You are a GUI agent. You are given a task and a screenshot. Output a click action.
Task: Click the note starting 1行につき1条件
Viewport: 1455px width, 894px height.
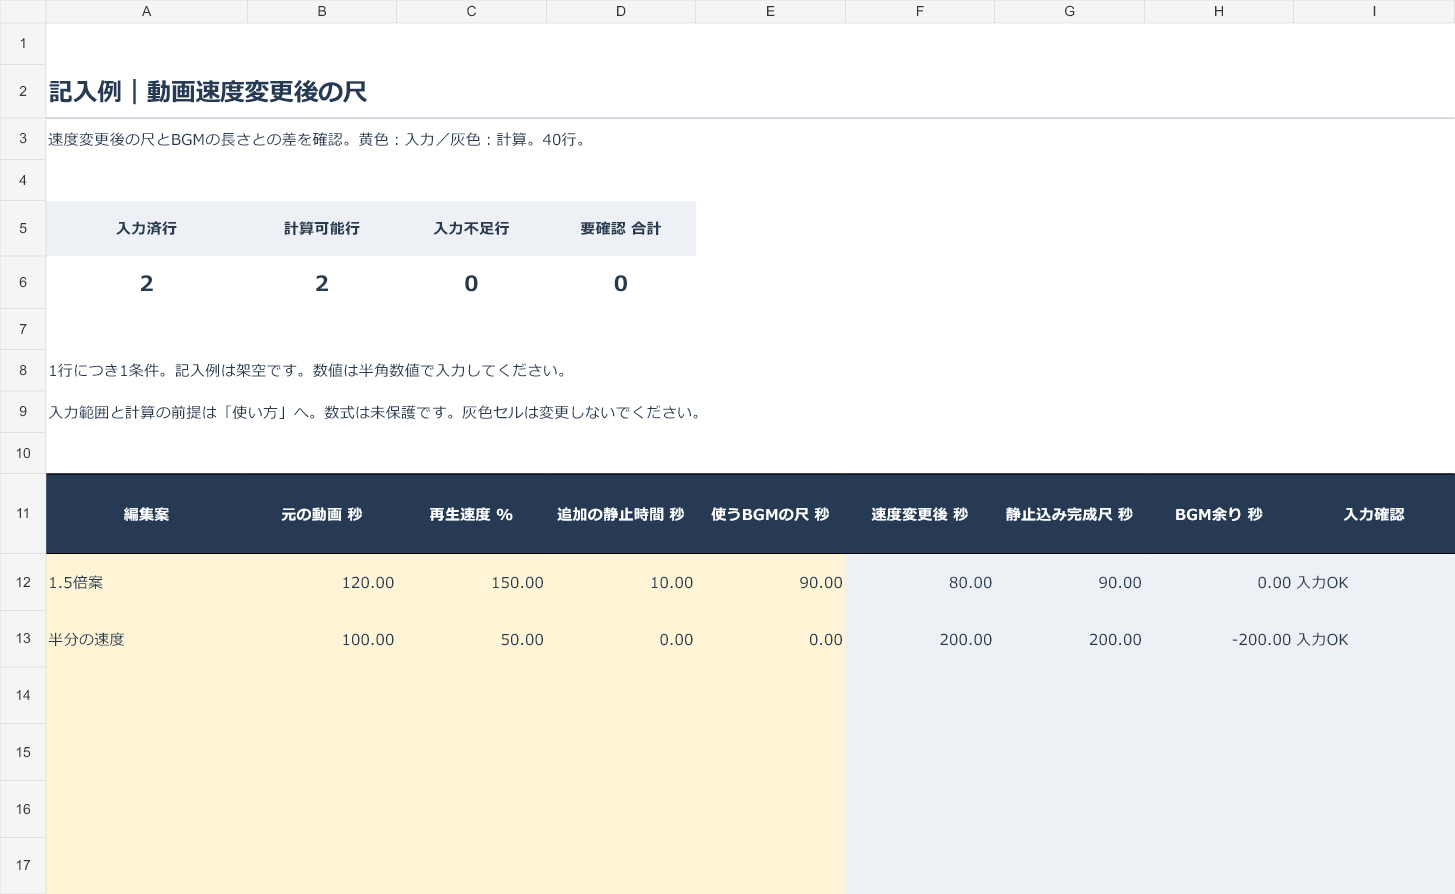[311, 370]
